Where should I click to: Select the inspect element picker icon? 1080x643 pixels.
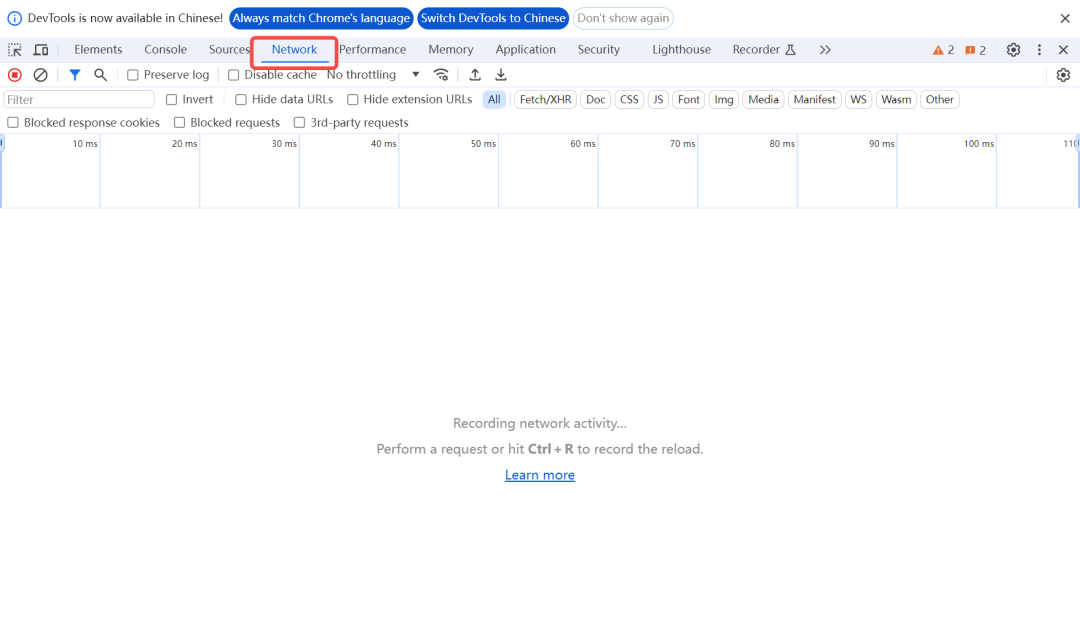click(x=15, y=50)
